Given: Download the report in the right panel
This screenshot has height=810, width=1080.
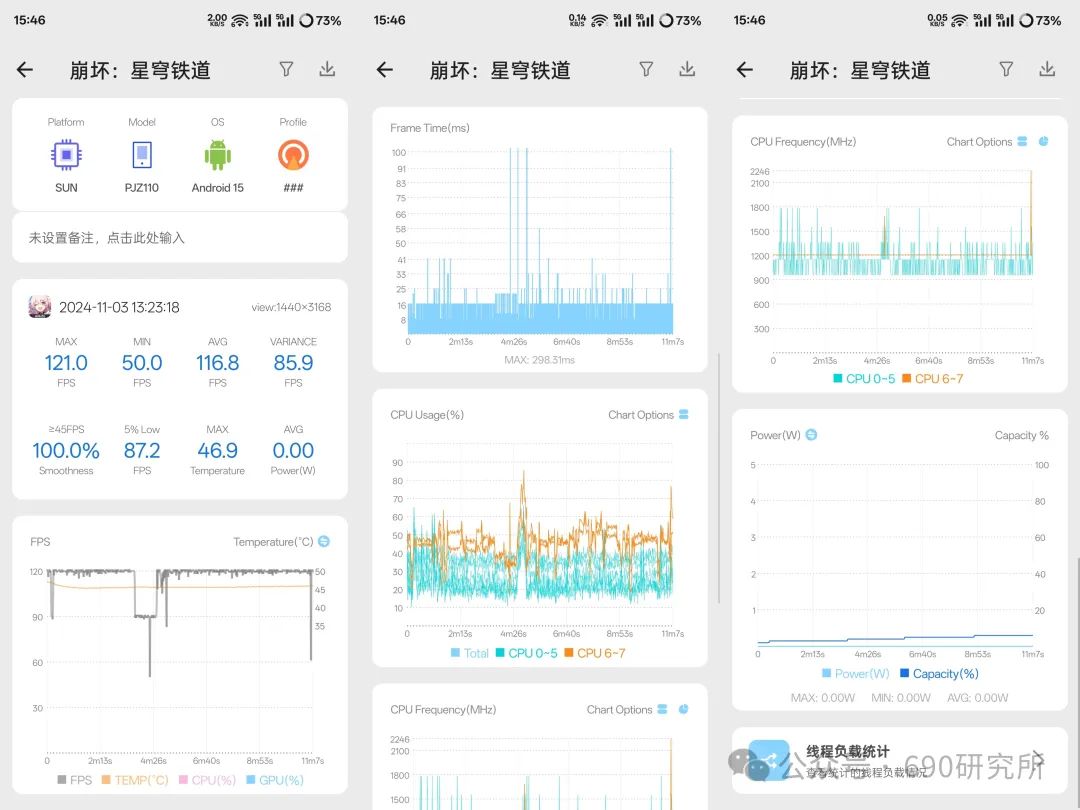Looking at the screenshot, I should (x=1047, y=69).
